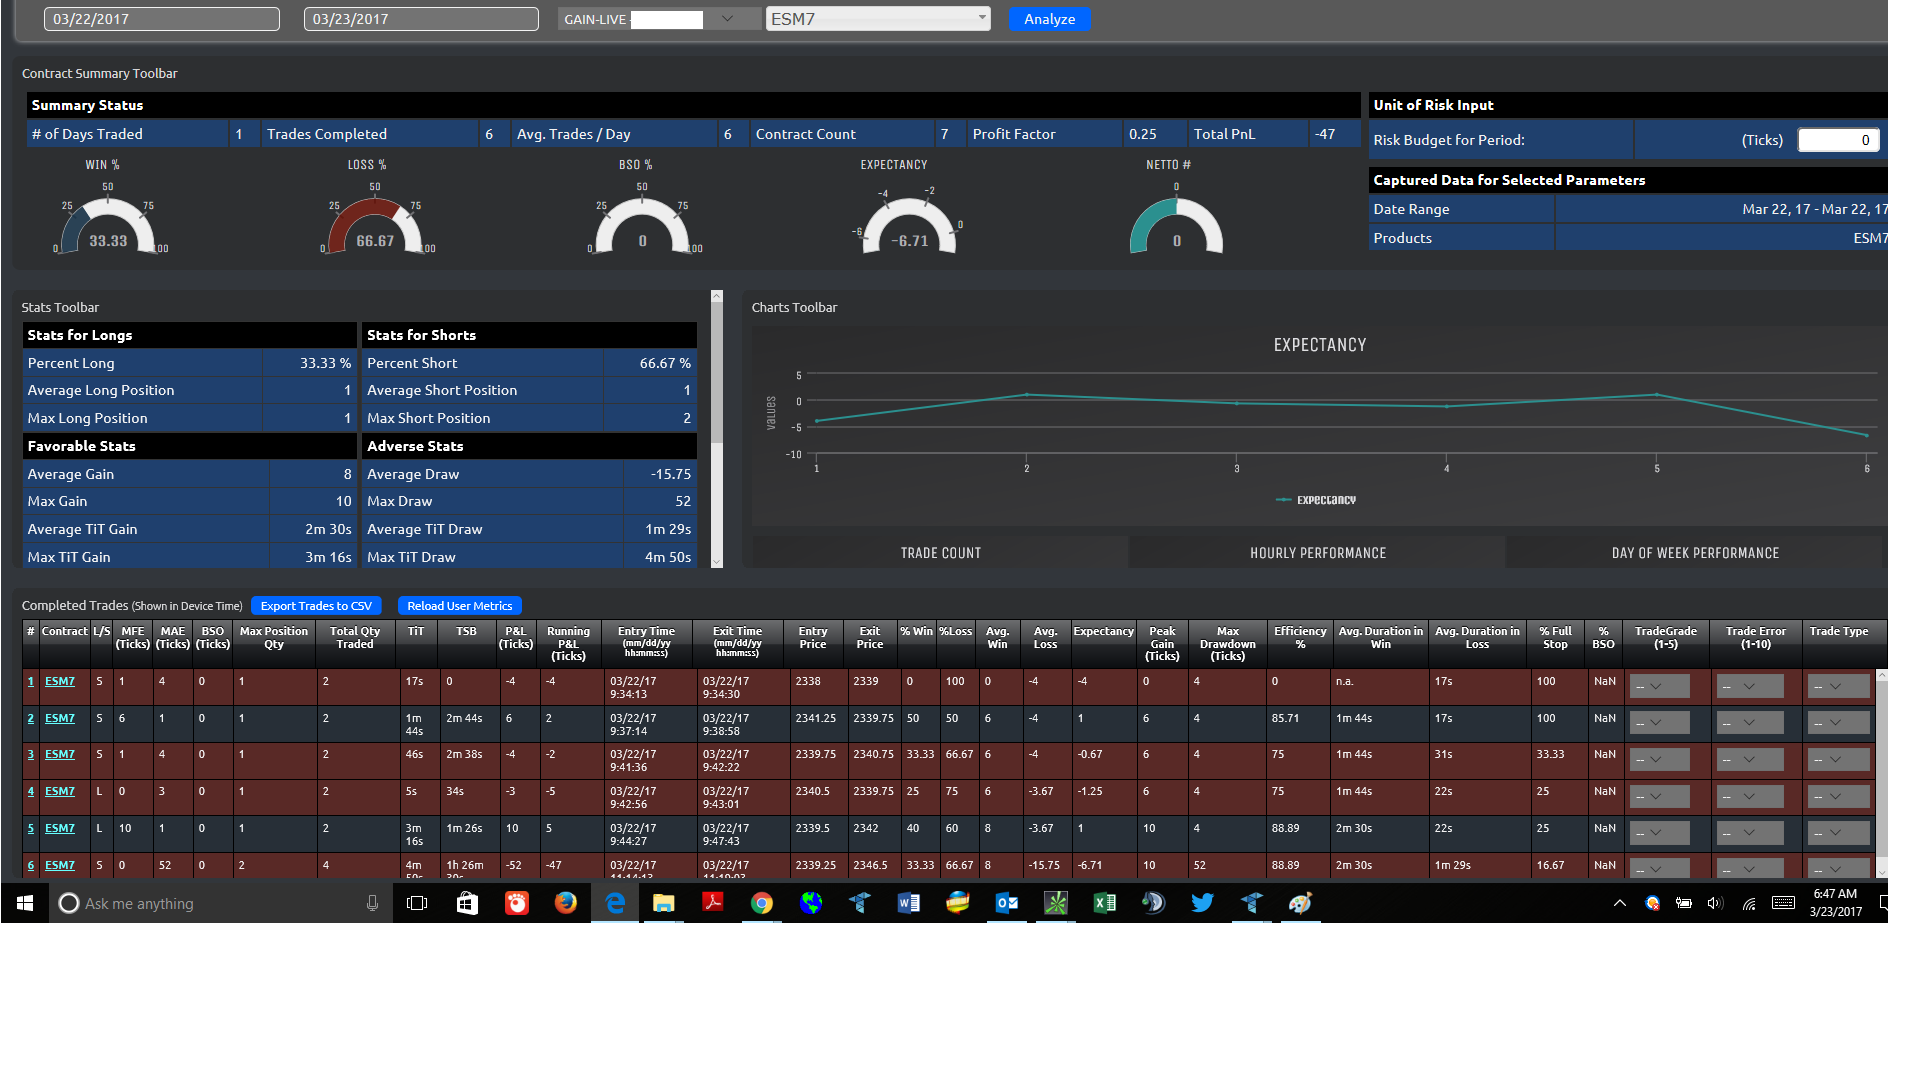
Task: Open the red camera app in taskbar
Action: pos(517,903)
